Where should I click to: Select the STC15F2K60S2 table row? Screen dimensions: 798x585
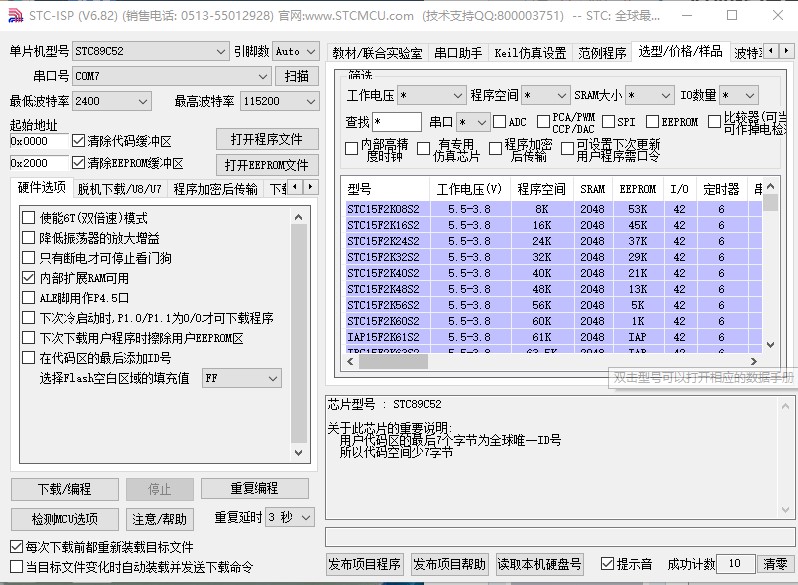tap(554, 321)
